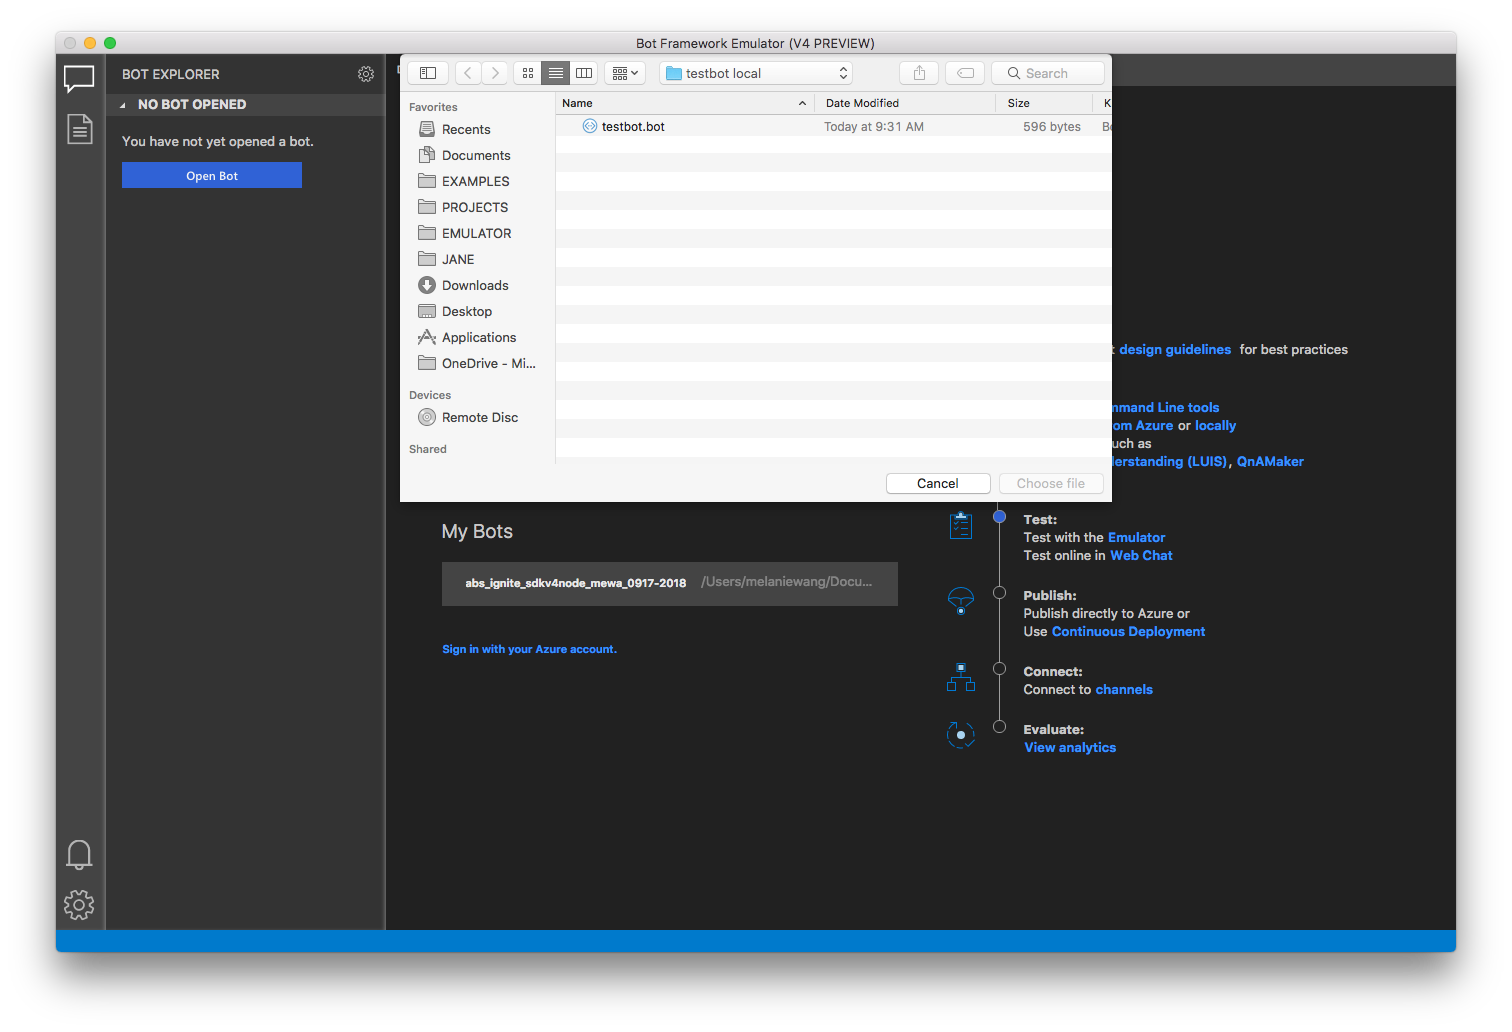Click the Search field
This screenshot has height=1032, width=1512.
[1047, 72]
